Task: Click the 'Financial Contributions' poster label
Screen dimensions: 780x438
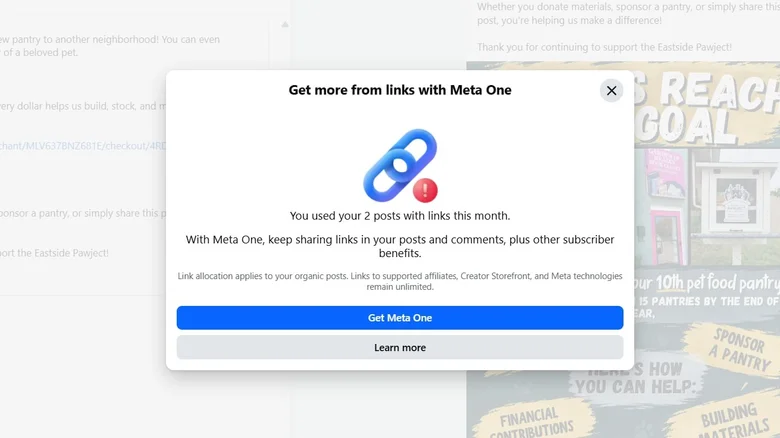Action: [x=535, y=422]
